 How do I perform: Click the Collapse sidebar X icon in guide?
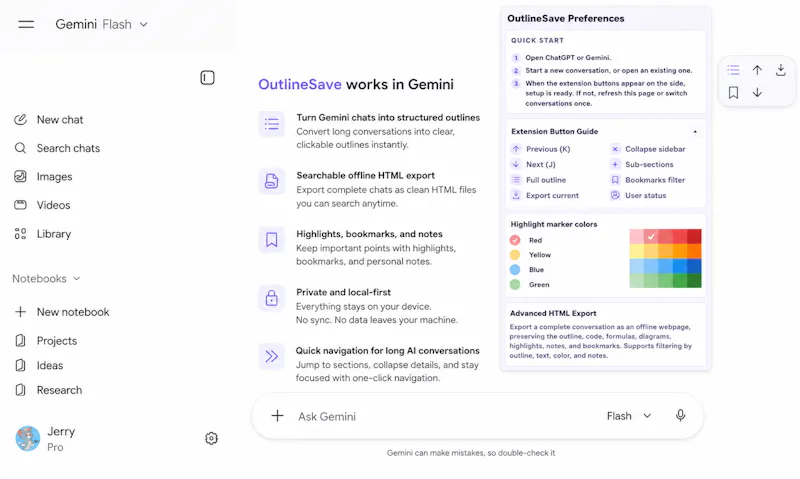click(615, 149)
